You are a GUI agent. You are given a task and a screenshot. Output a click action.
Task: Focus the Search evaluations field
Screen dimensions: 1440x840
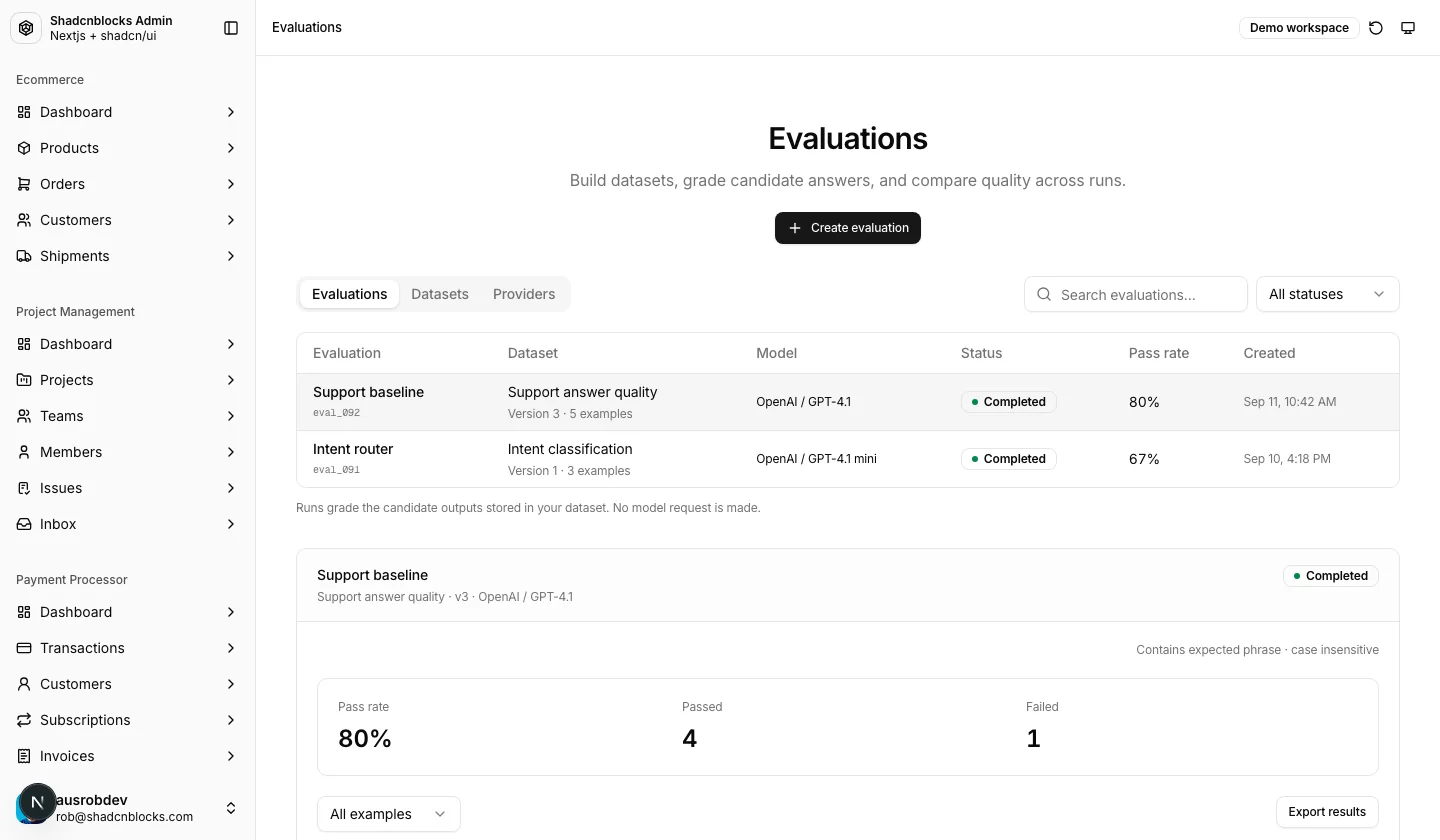[1136, 294]
